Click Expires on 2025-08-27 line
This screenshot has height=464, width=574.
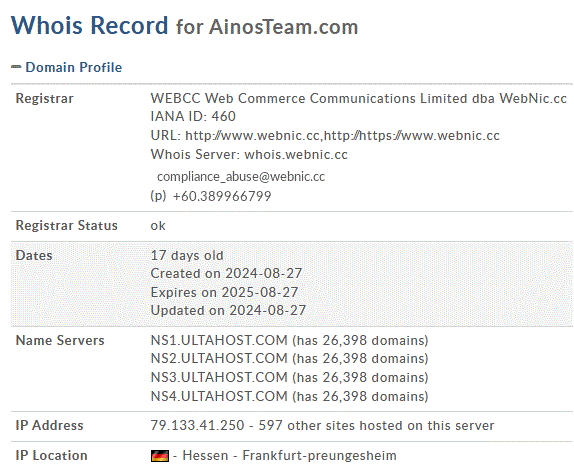click(224, 292)
